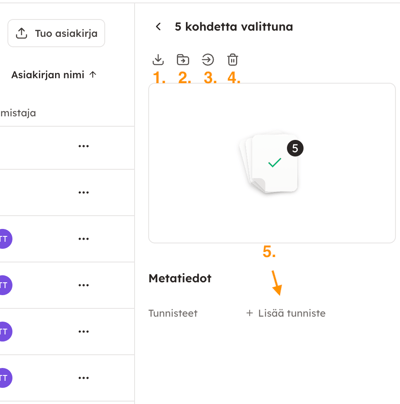
Task: Click the download icon for selected documents
Action: [158, 60]
